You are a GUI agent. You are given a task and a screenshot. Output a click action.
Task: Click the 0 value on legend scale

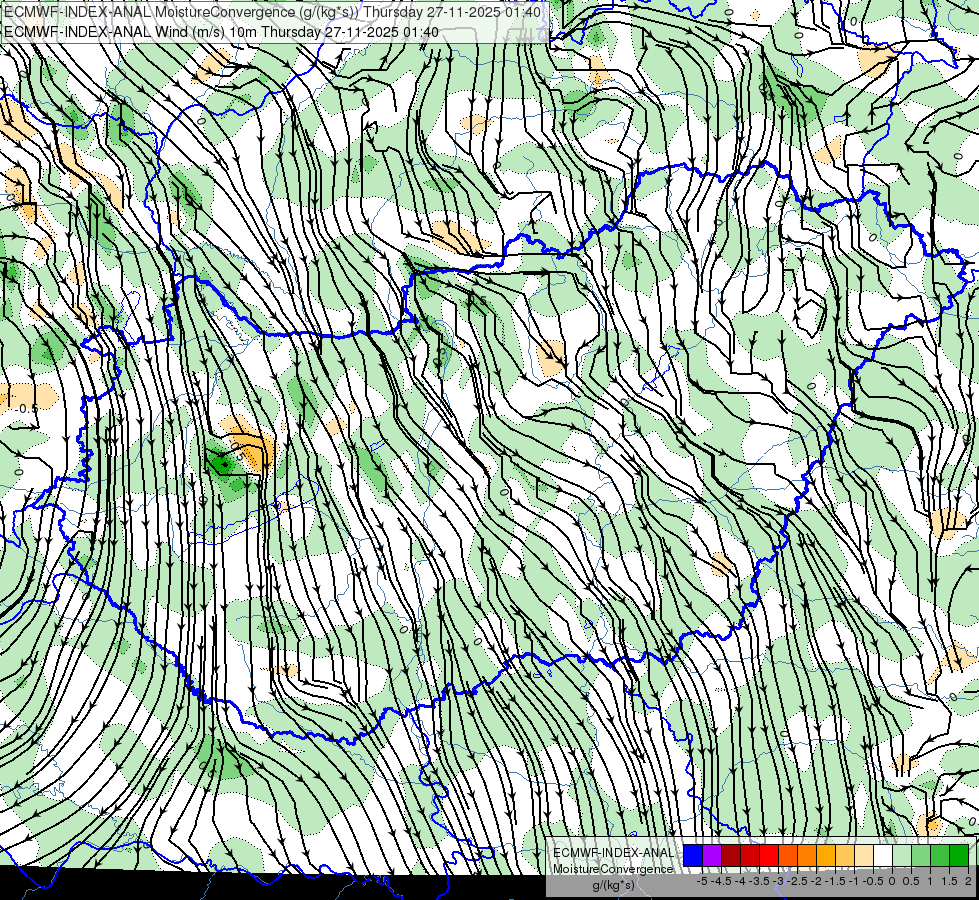click(892, 881)
